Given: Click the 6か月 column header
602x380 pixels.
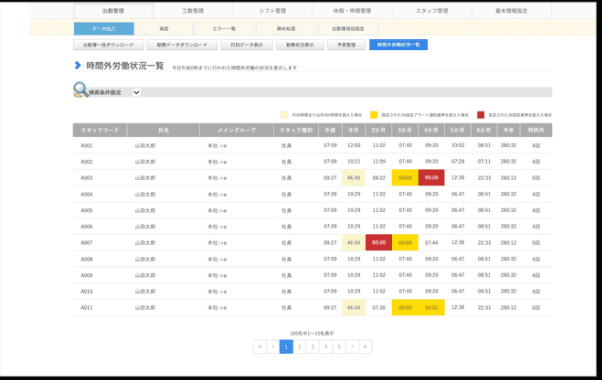Looking at the screenshot, I should [x=484, y=130].
